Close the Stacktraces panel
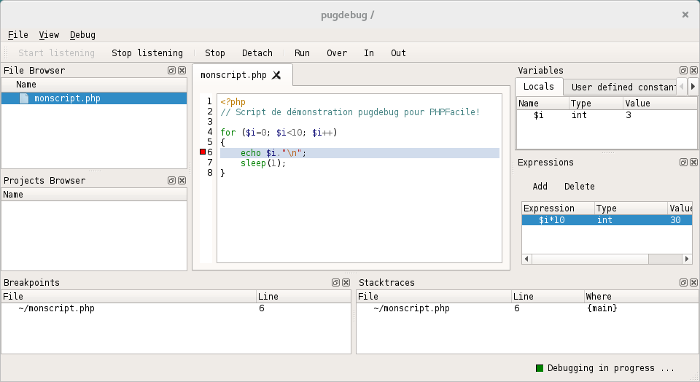Image resolution: width=700 pixels, height=382 pixels. click(694, 282)
